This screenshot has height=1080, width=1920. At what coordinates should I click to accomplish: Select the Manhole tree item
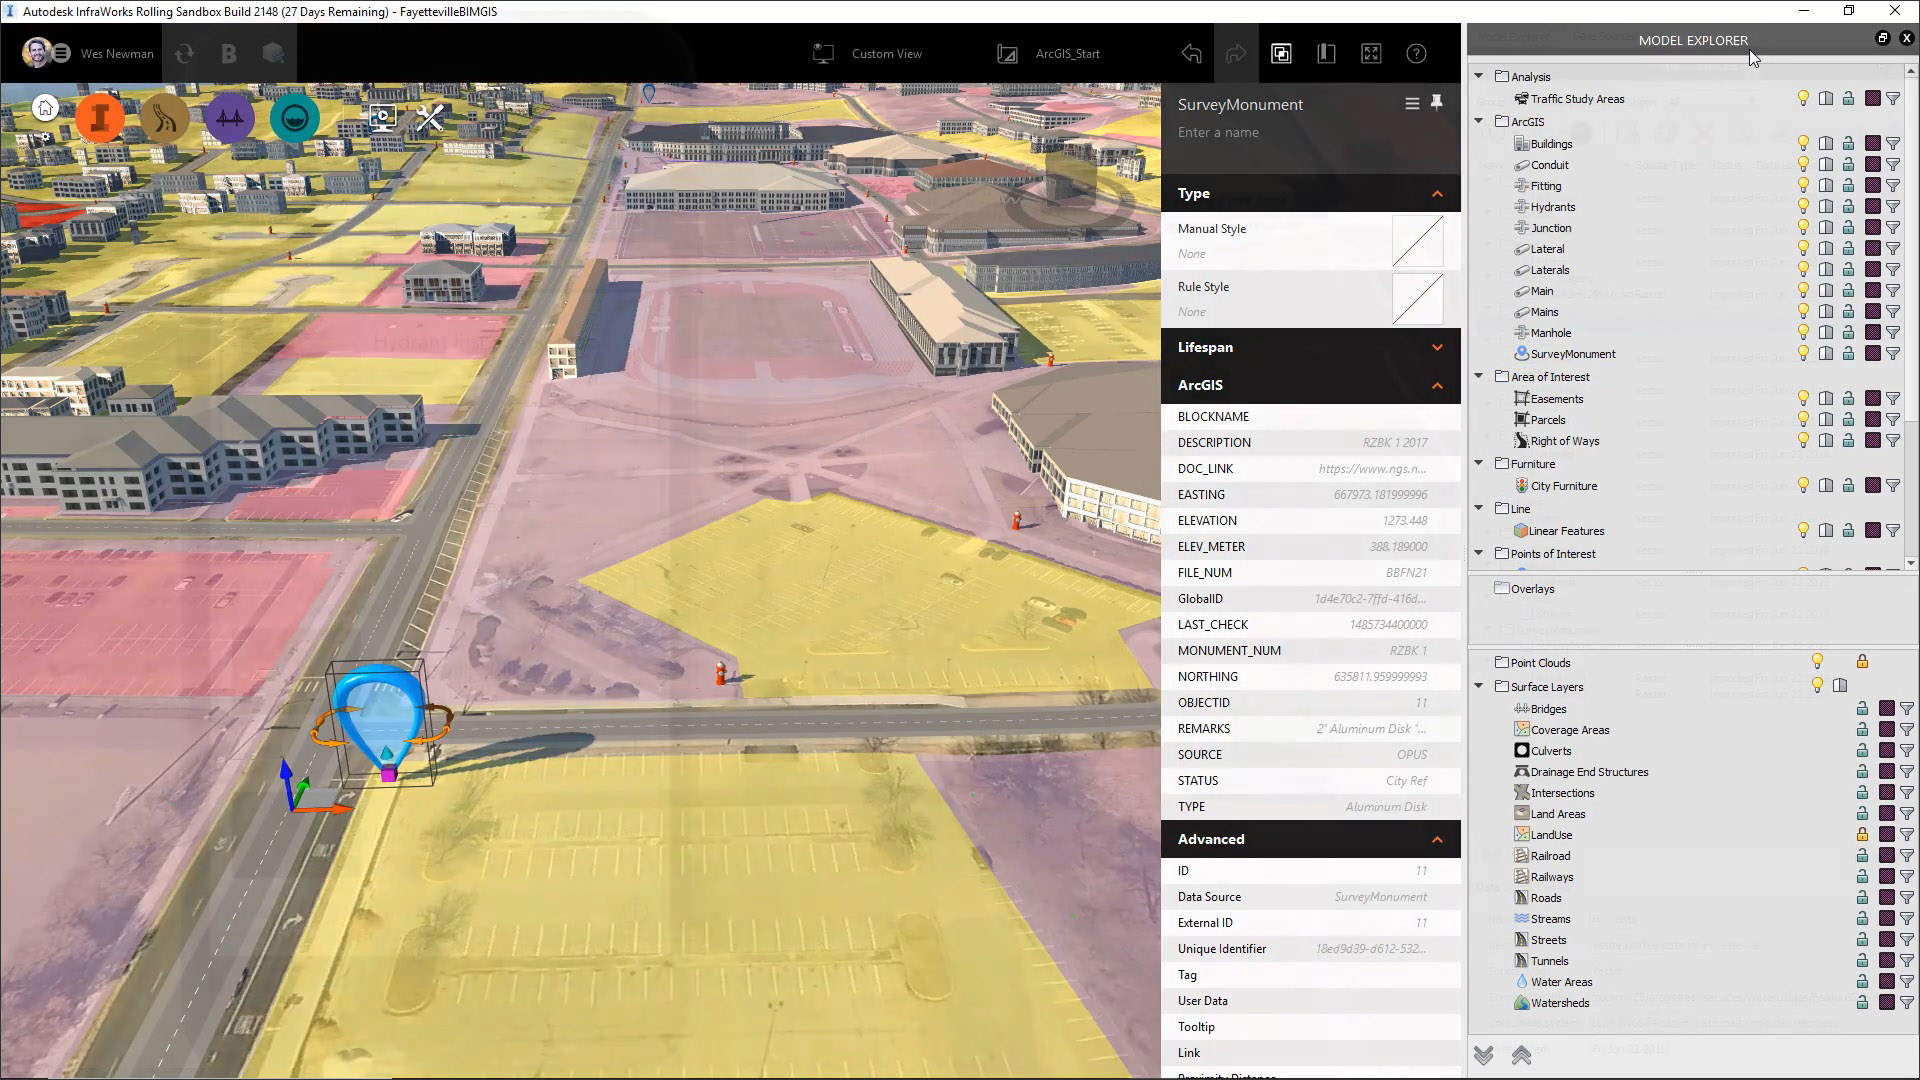[x=1550, y=333]
